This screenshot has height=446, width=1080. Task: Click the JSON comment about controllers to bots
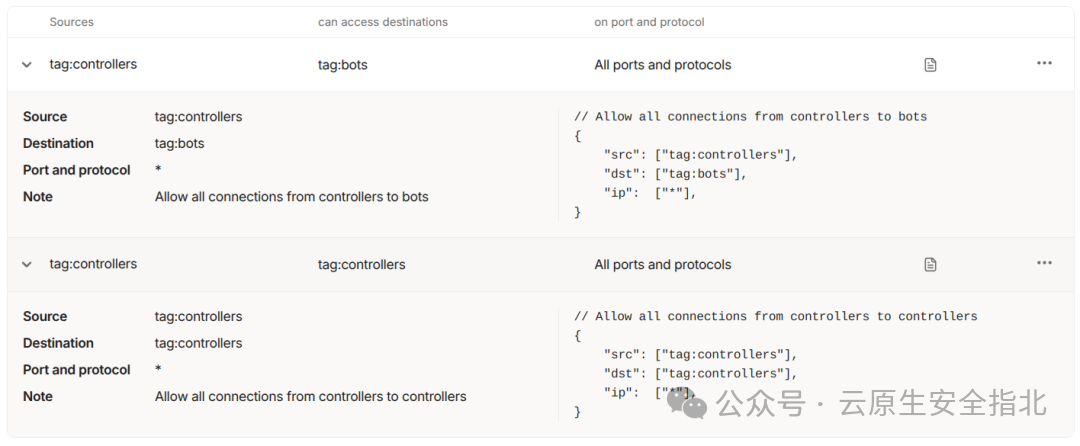(x=751, y=117)
